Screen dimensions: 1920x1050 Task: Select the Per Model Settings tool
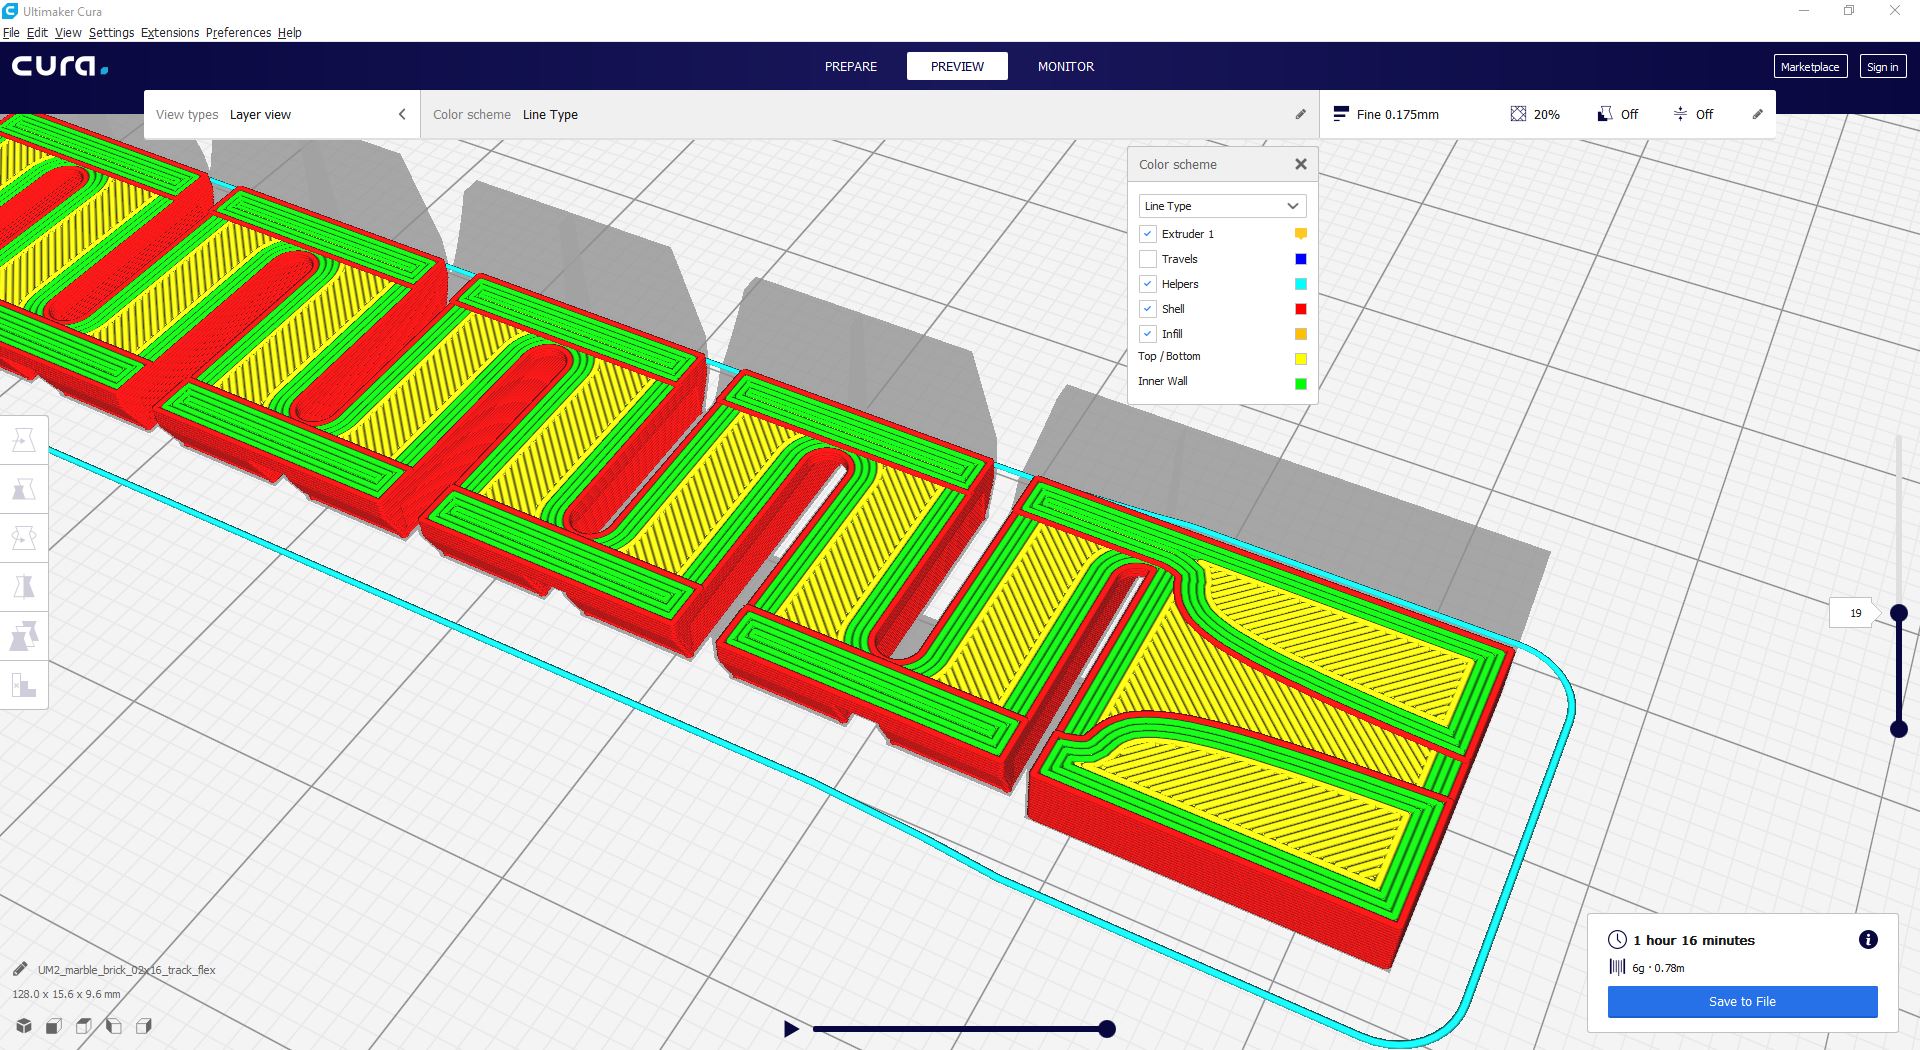[24, 636]
